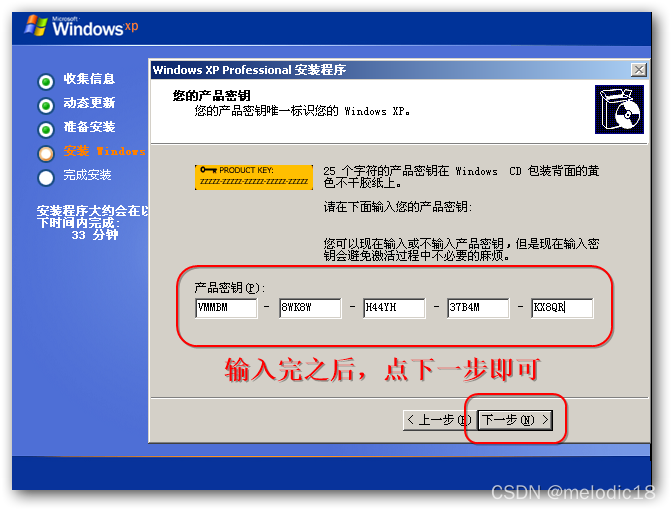
Task: Select the second key field 8WK8W
Action: pos(310,308)
